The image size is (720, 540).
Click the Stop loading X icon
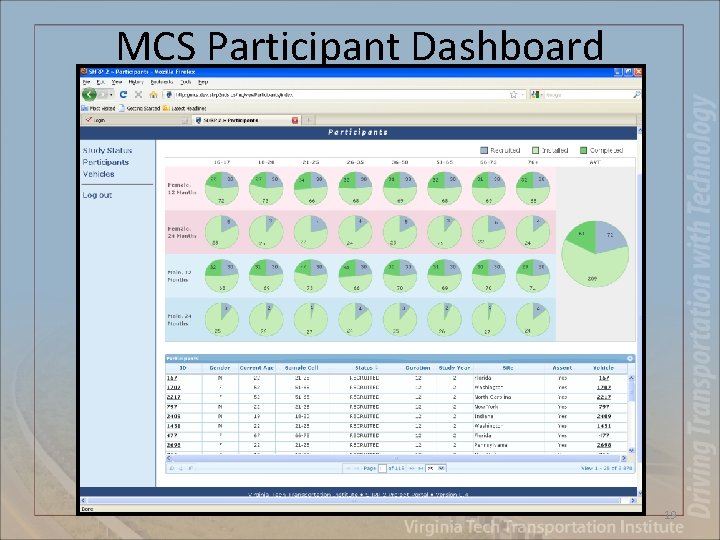pos(138,95)
